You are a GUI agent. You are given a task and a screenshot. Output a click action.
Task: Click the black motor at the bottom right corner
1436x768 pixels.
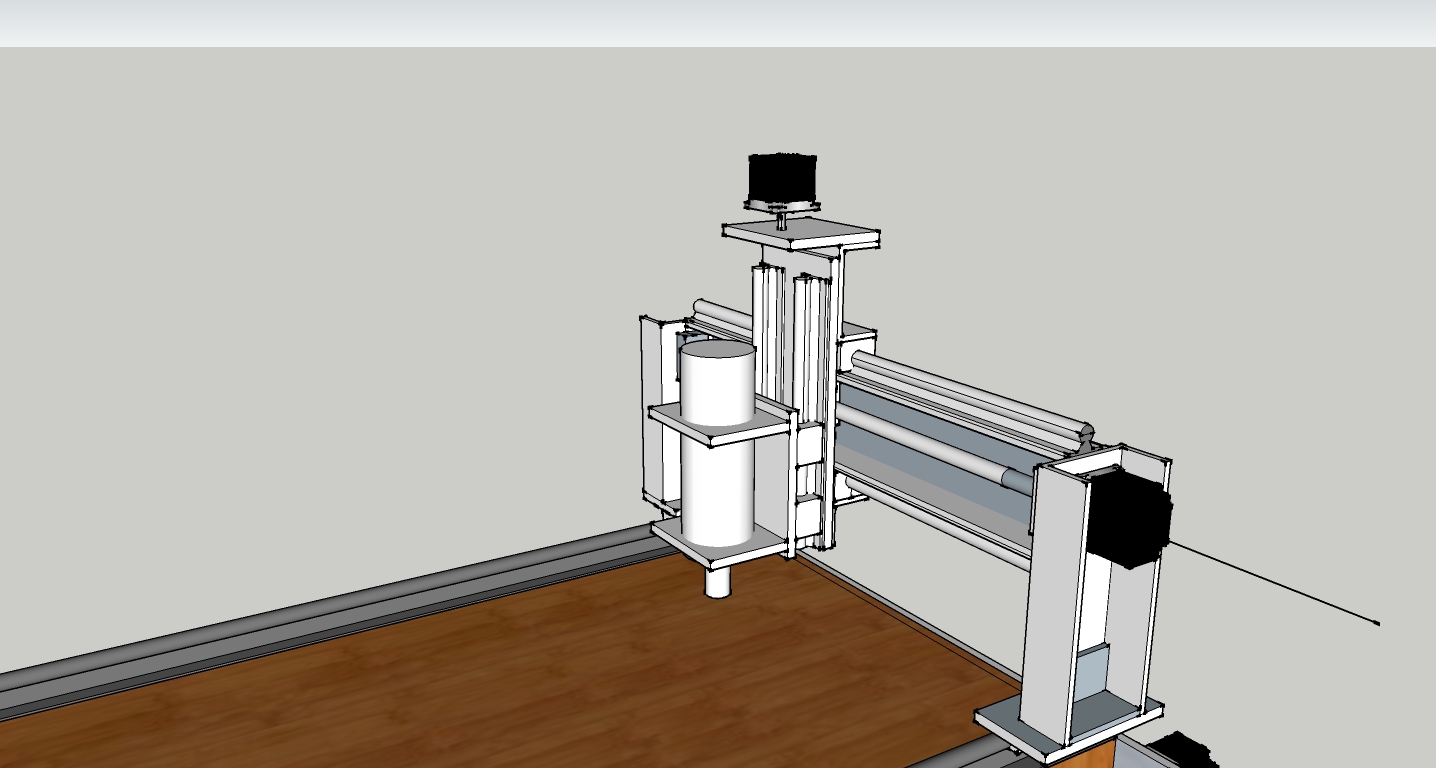click(1185, 750)
